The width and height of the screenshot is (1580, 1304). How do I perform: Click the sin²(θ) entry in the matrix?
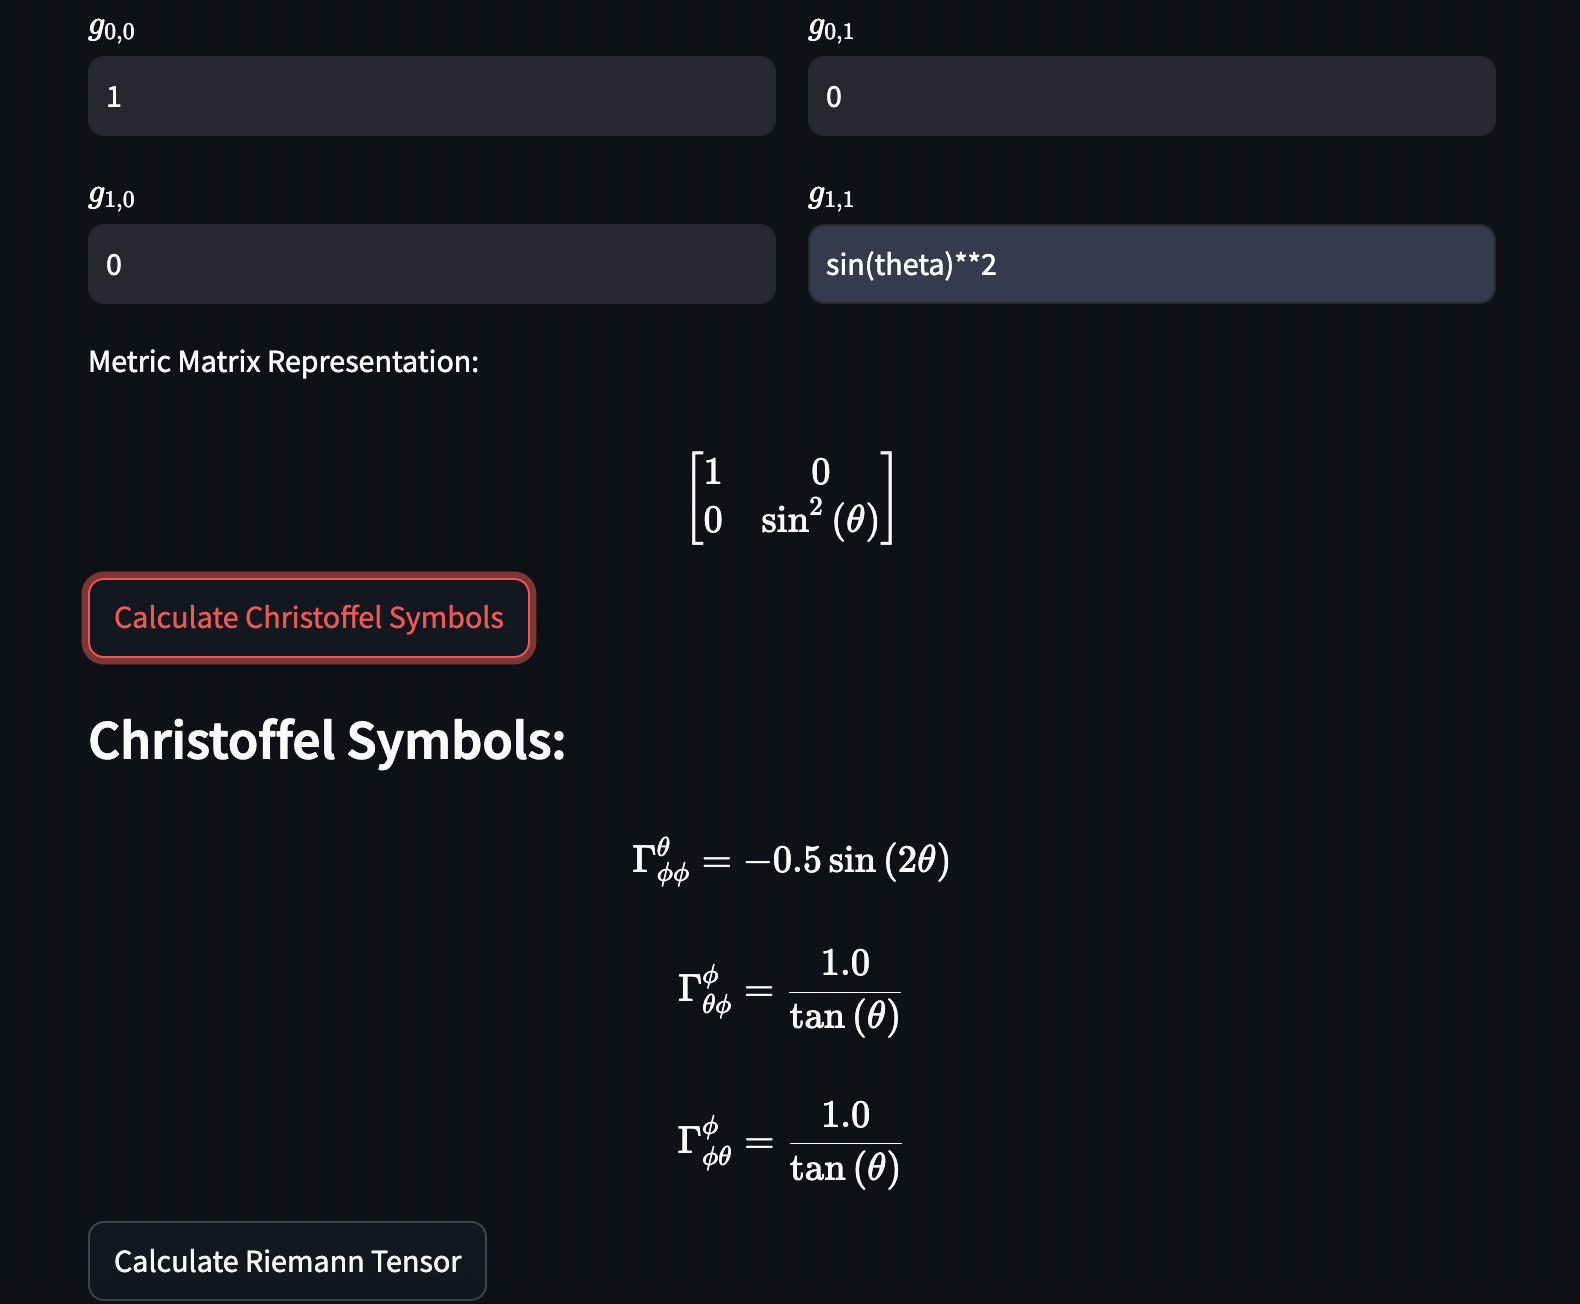[x=819, y=519]
